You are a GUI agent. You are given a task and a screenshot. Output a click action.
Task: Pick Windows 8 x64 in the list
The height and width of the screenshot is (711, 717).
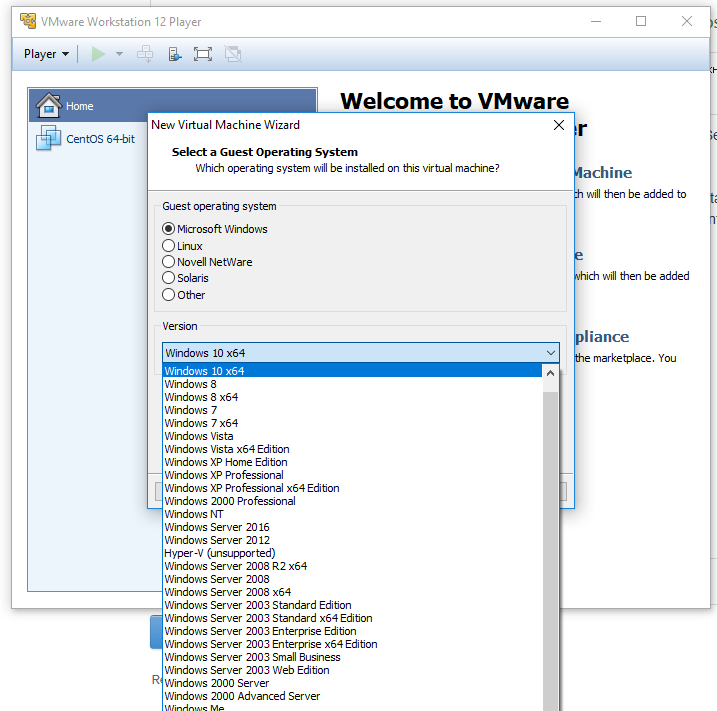click(353, 397)
